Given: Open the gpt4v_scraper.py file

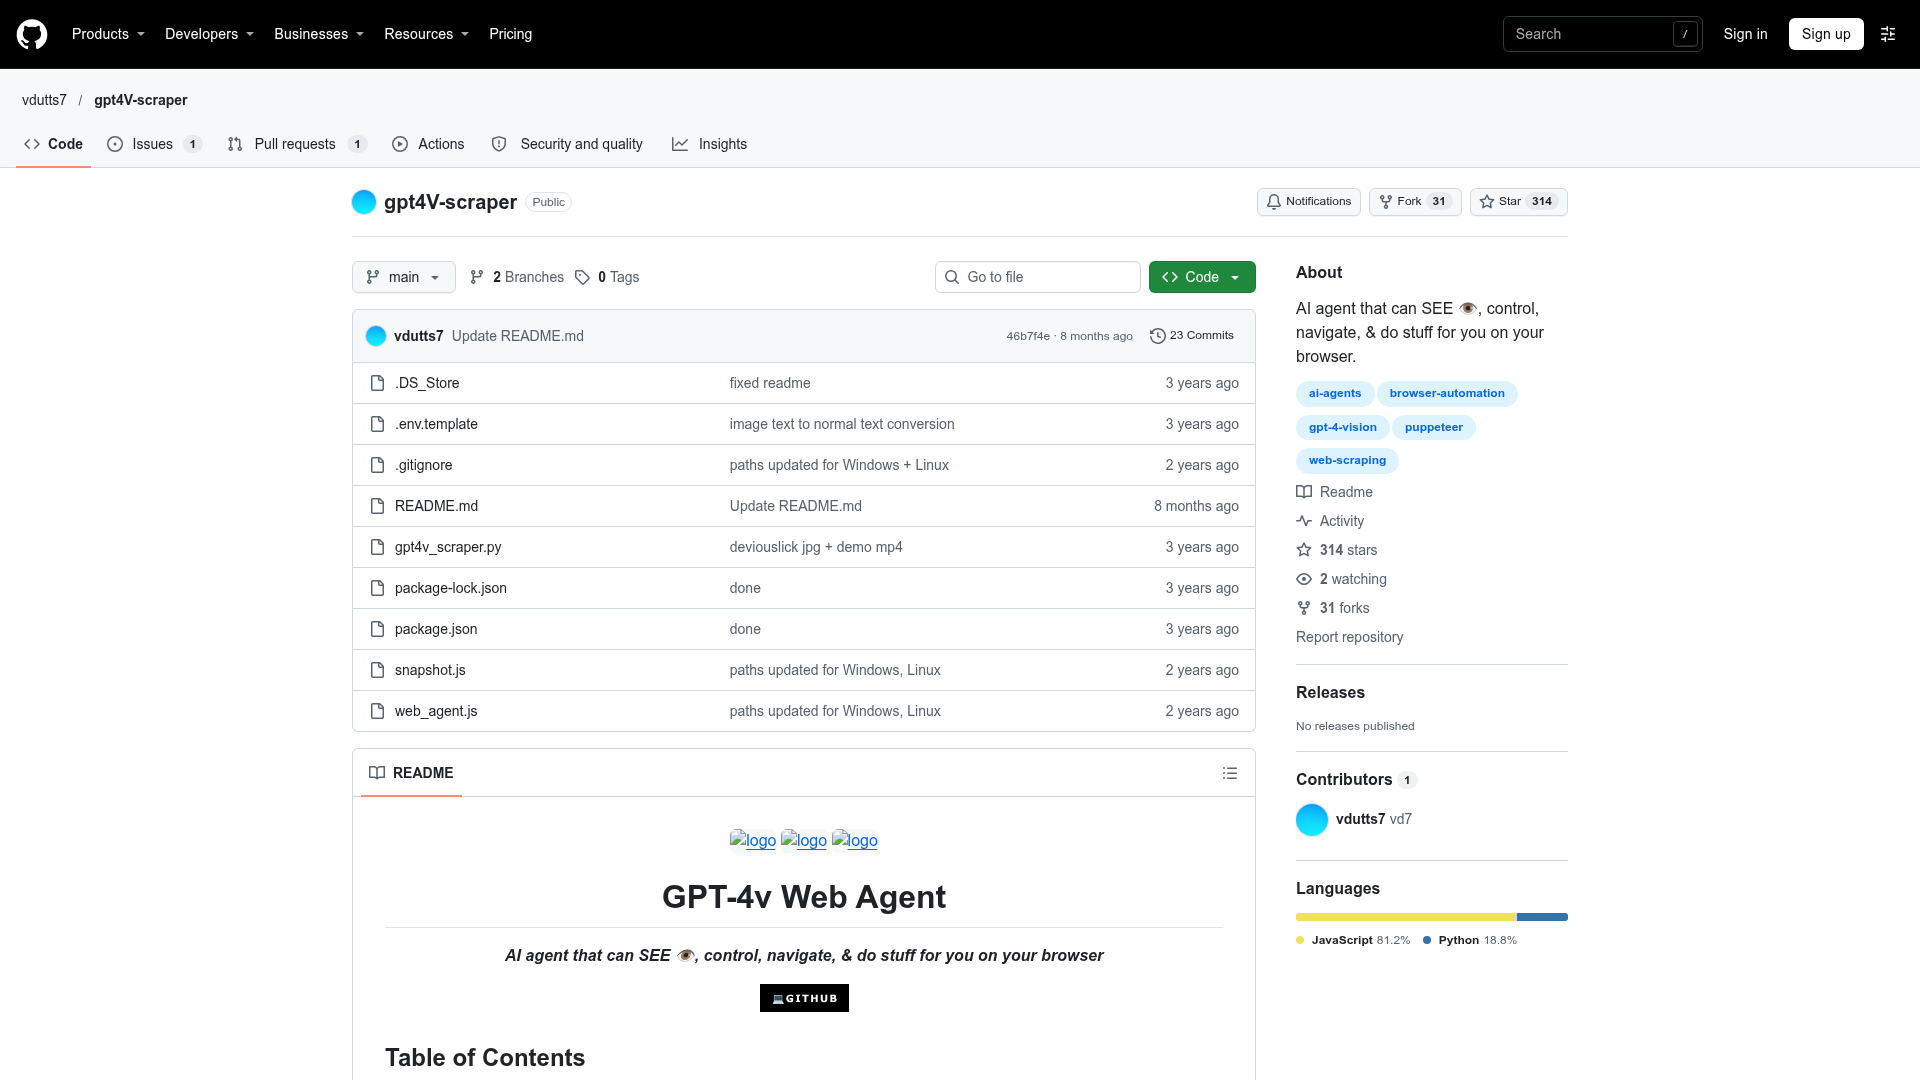Looking at the screenshot, I should point(448,547).
